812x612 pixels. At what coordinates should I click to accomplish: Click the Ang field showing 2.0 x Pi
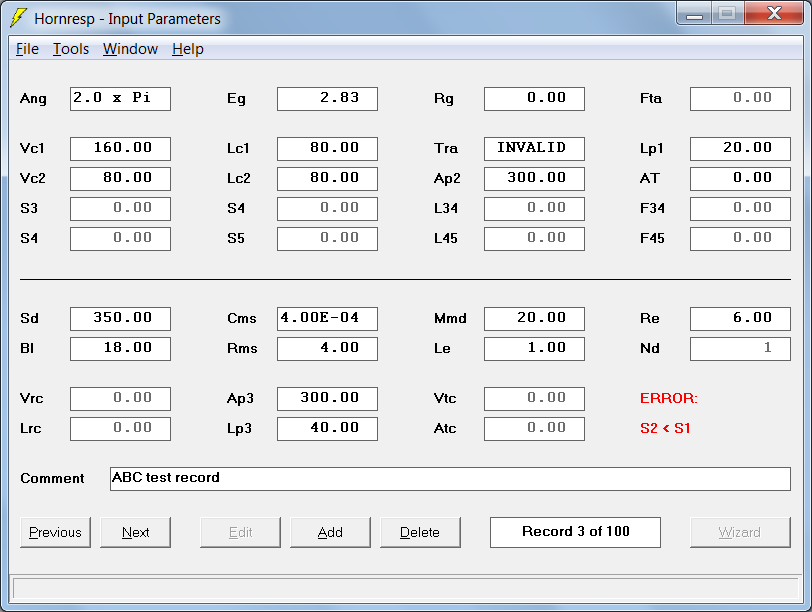coord(120,99)
